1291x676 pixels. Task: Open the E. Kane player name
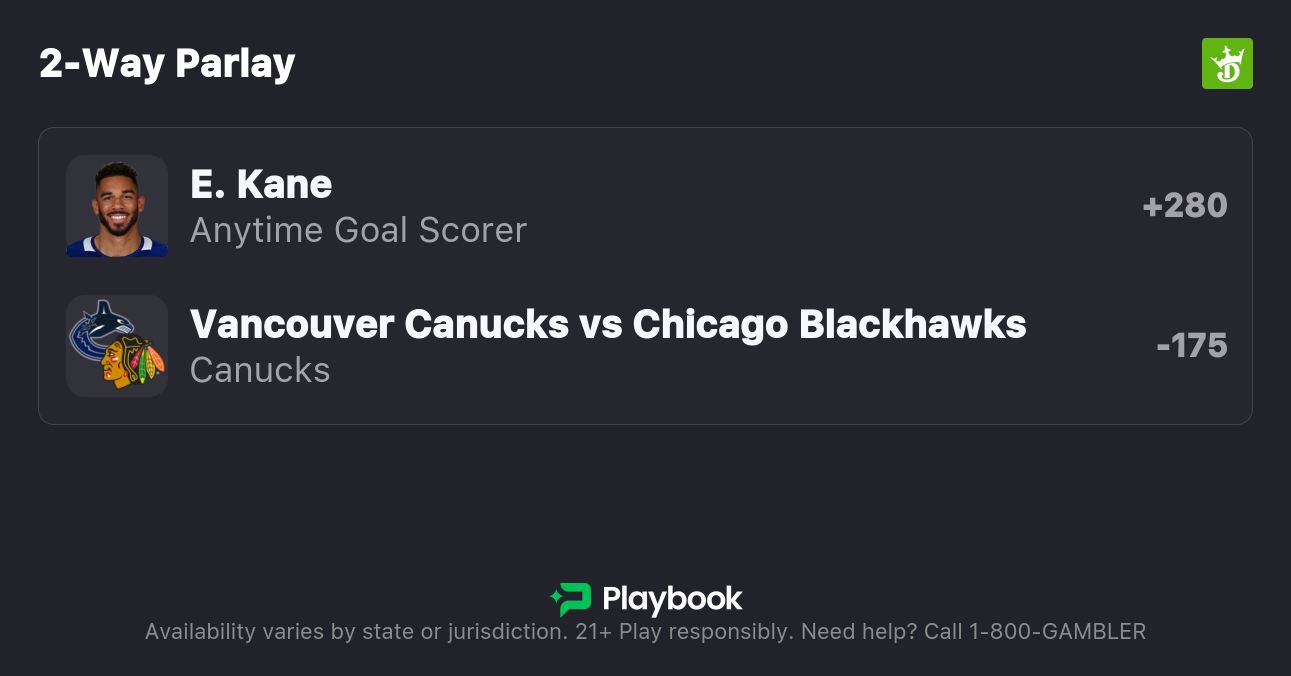click(261, 184)
